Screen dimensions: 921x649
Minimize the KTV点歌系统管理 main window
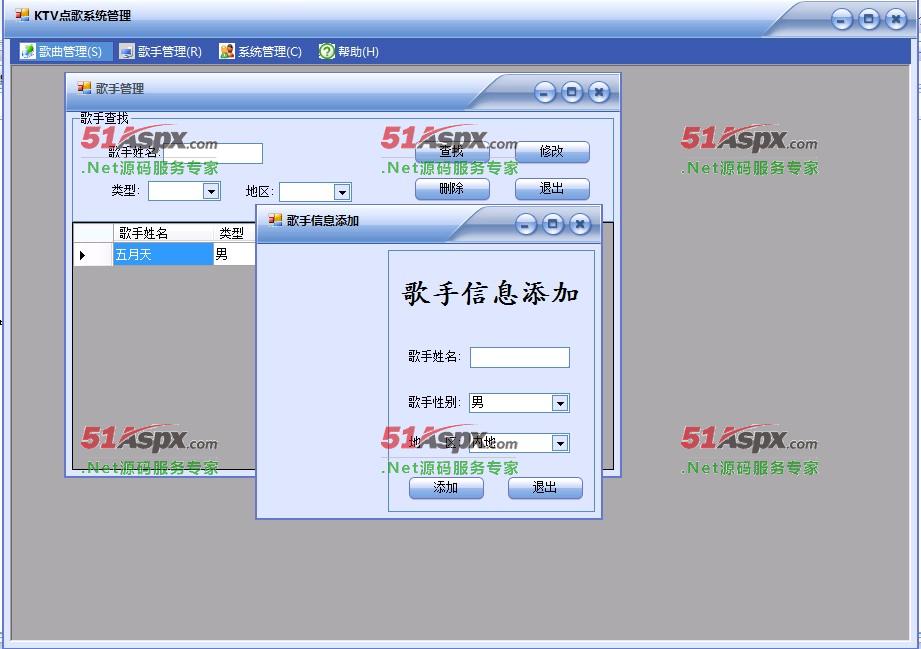click(842, 20)
